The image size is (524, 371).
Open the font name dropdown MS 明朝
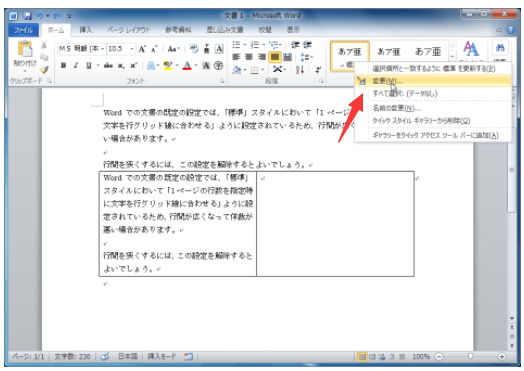(103, 49)
